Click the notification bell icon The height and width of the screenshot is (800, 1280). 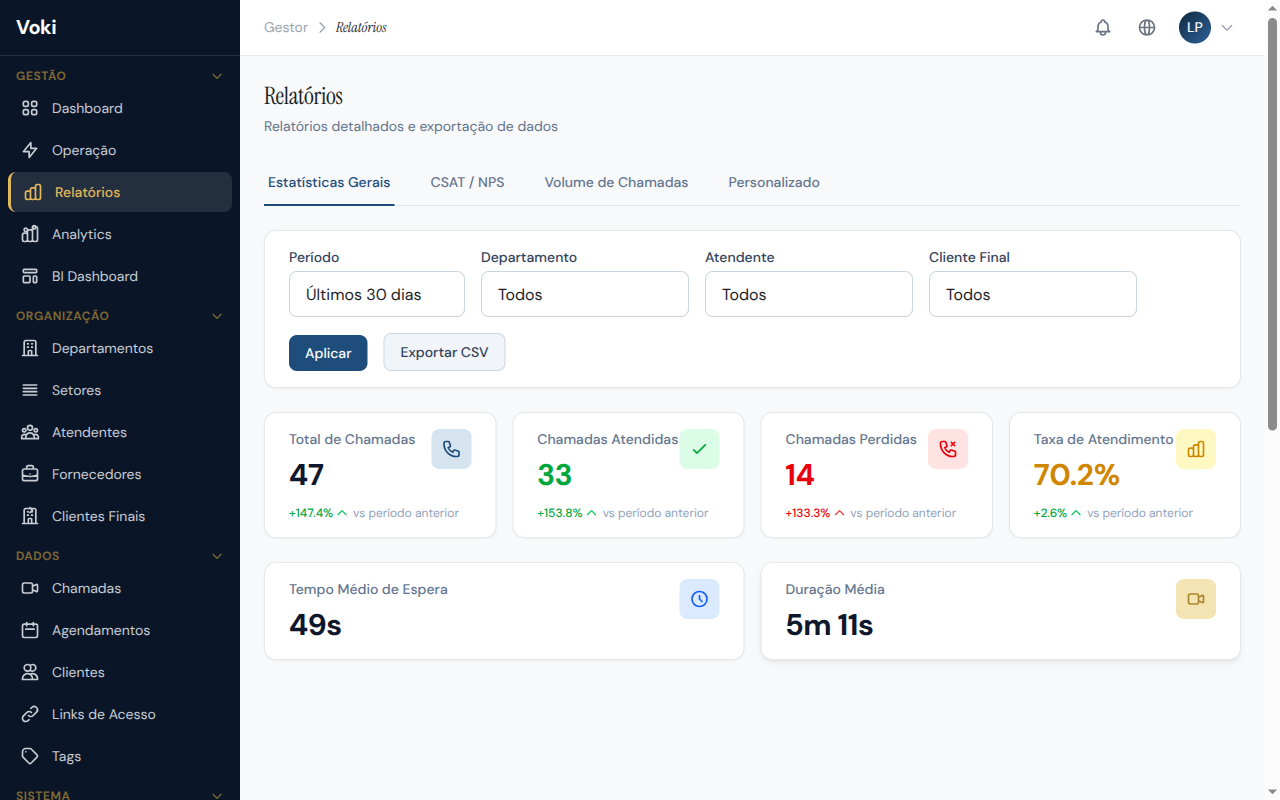pyautogui.click(x=1103, y=28)
